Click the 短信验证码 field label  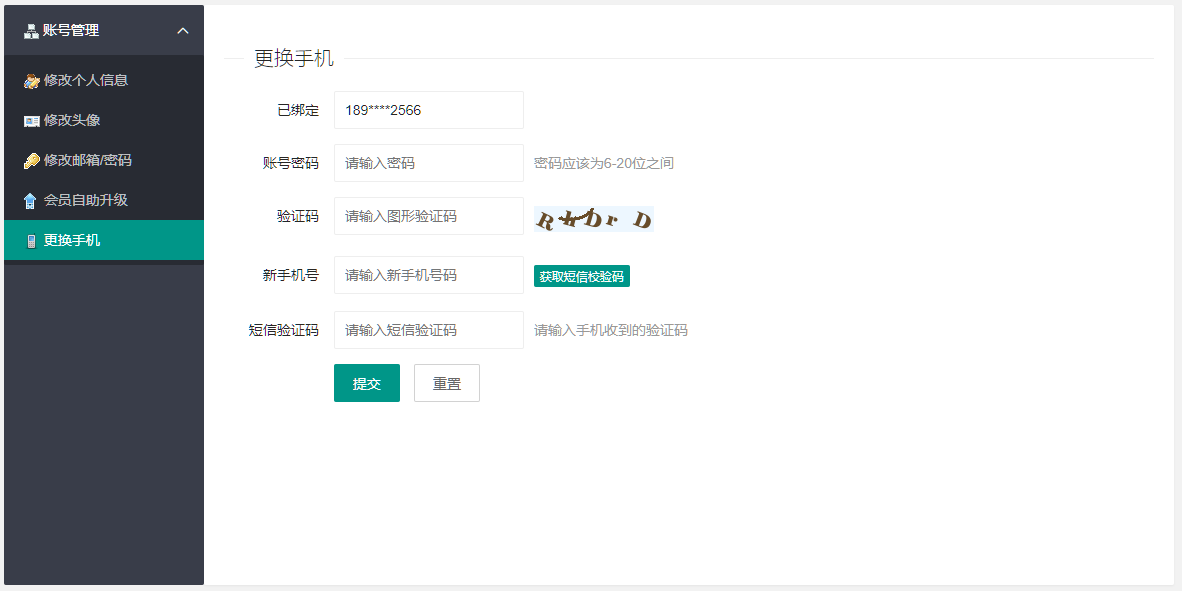(x=284, y=330)
